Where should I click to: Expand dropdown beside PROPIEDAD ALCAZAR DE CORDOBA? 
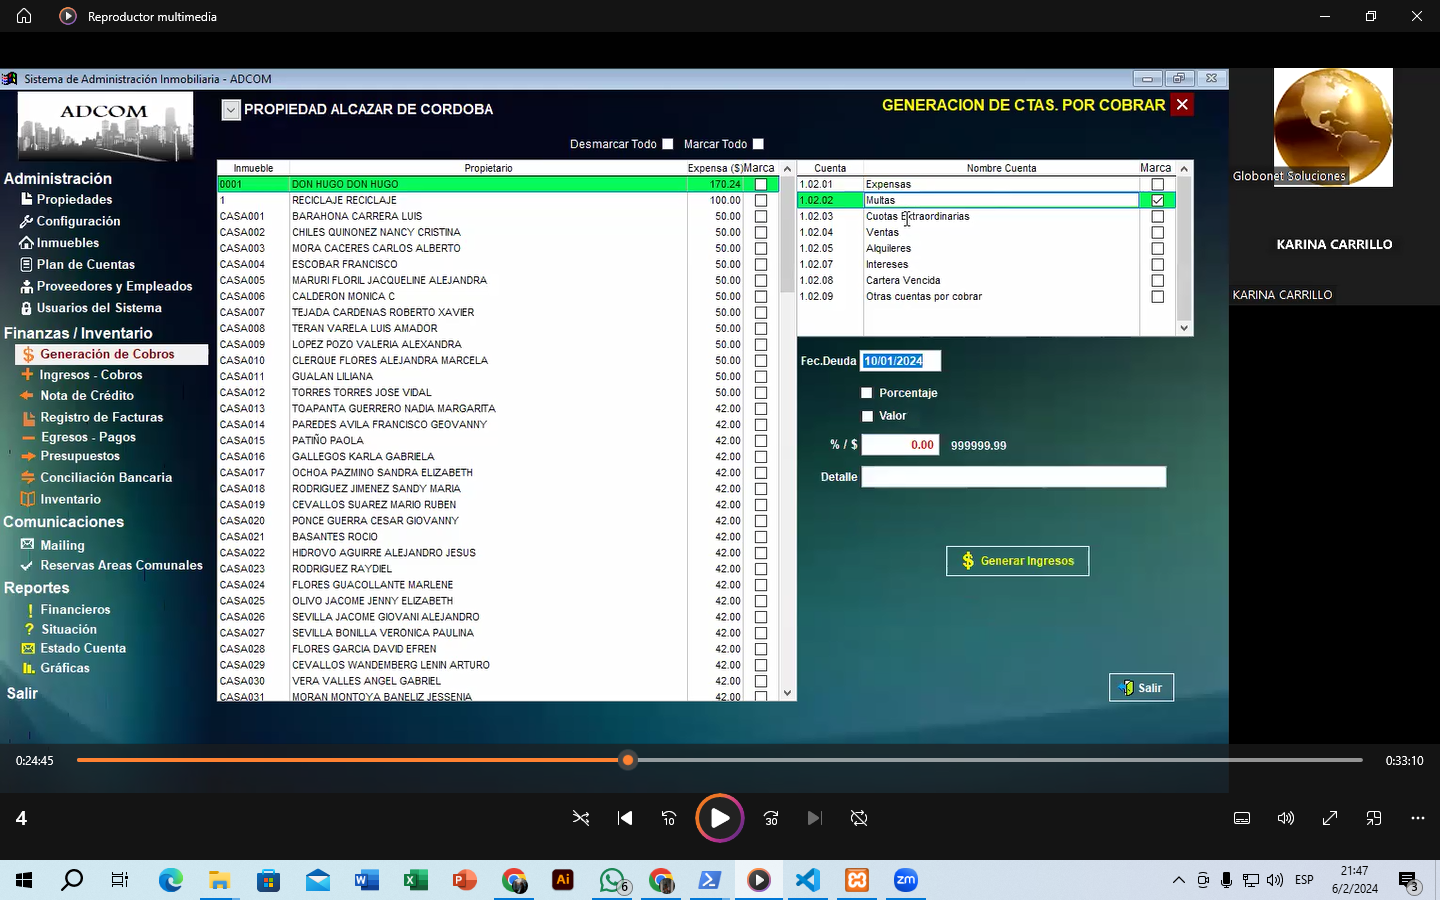point(231,110)
